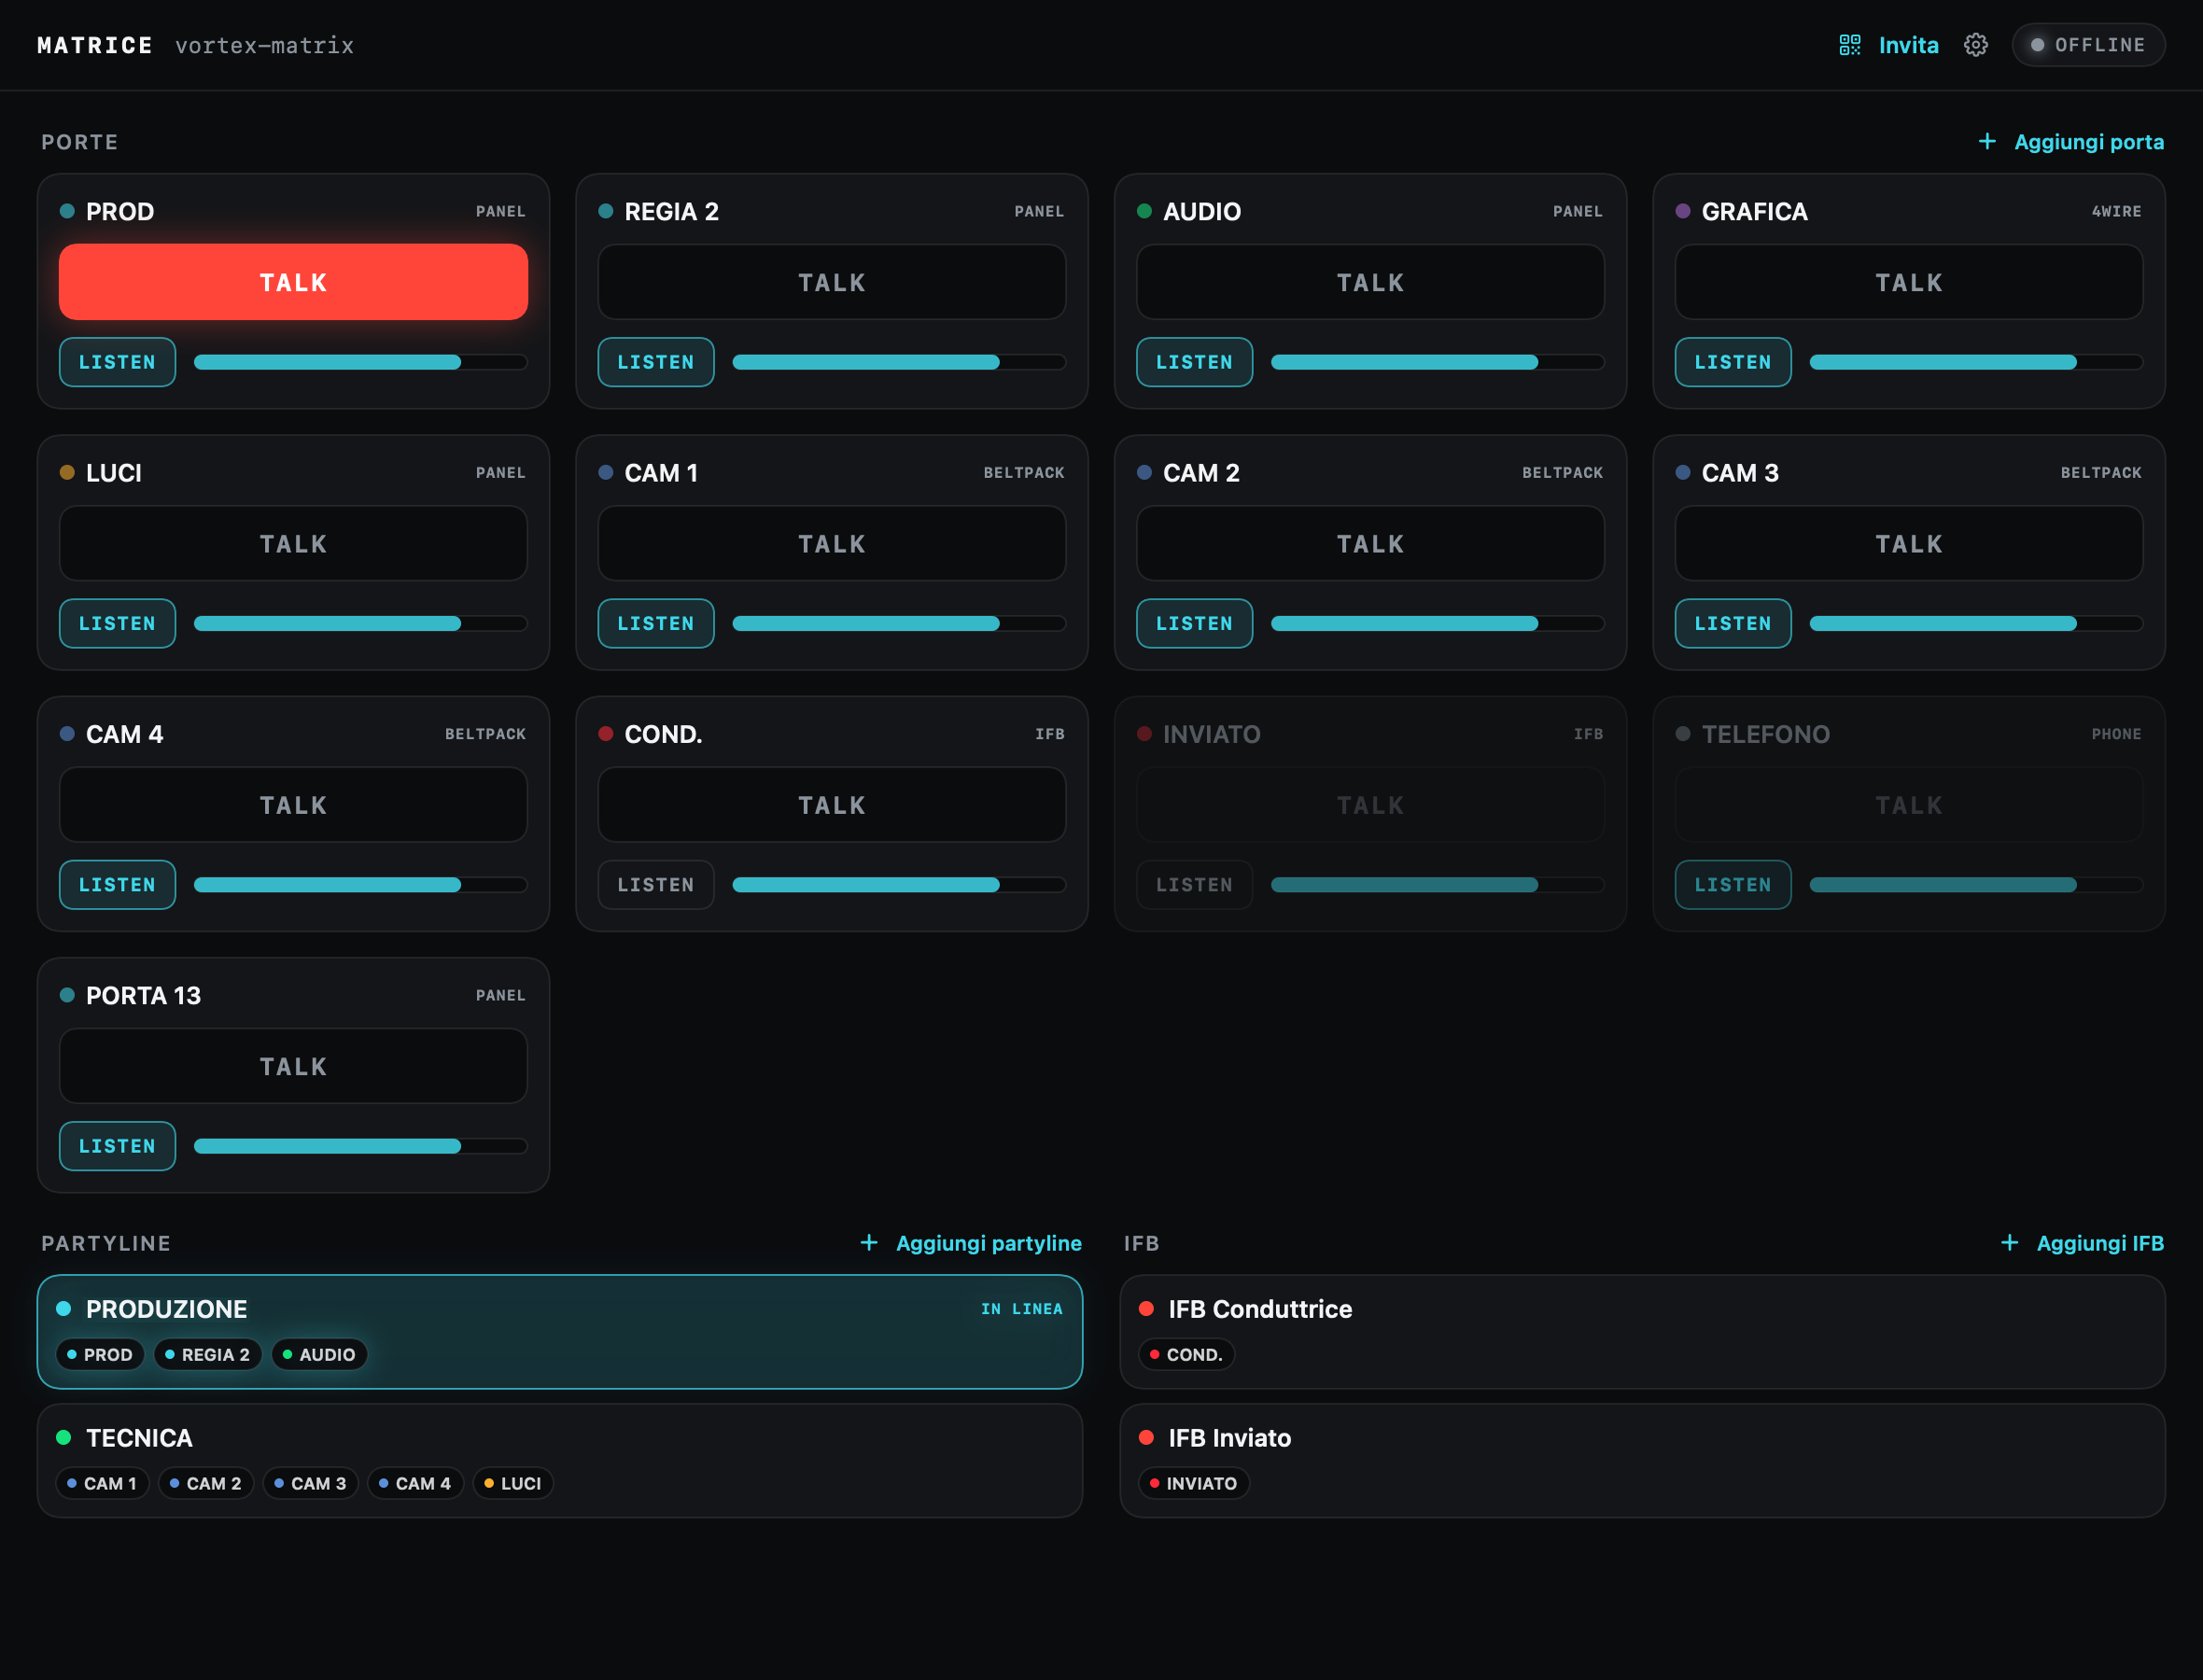Release the active red TALK on PROD

(293, 282)
